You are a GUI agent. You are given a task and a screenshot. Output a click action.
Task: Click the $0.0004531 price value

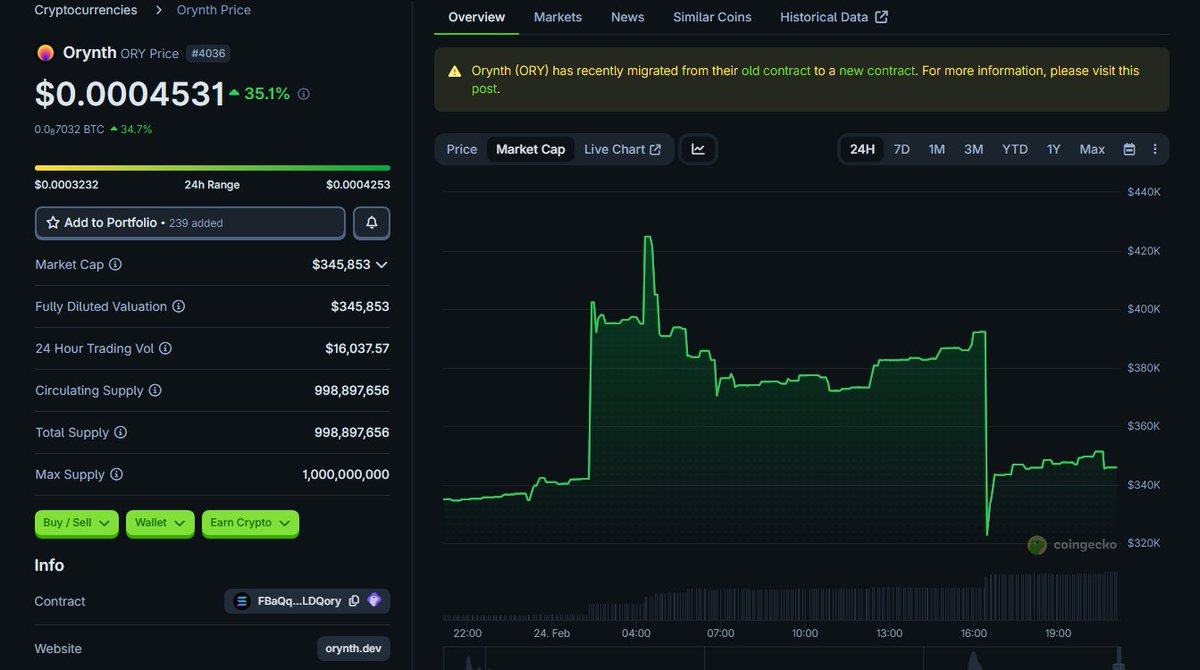(x=129, y=94)
